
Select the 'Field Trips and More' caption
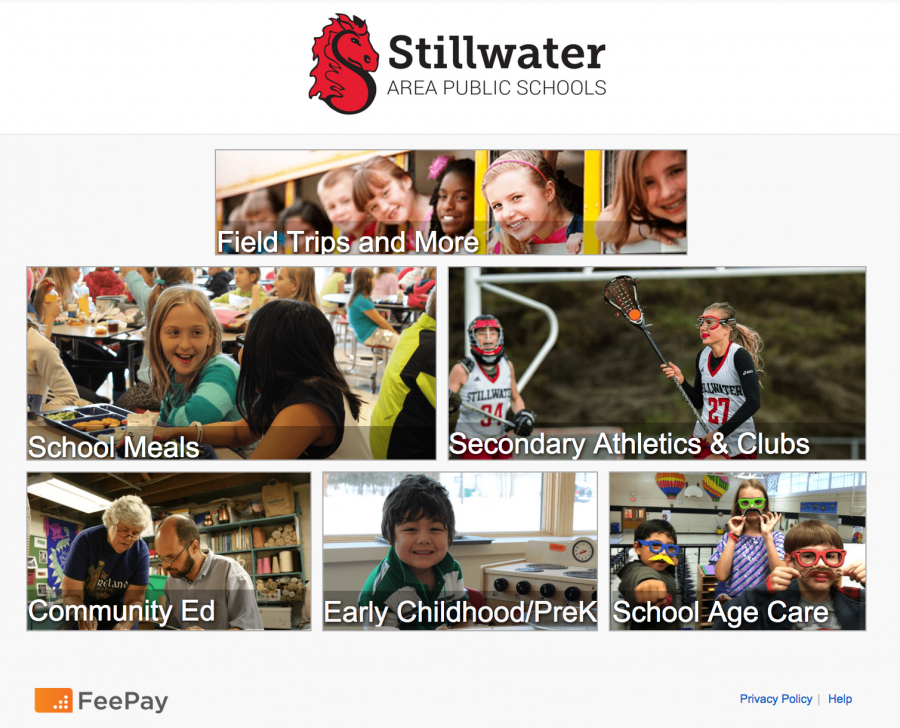[x=348, y=242]
